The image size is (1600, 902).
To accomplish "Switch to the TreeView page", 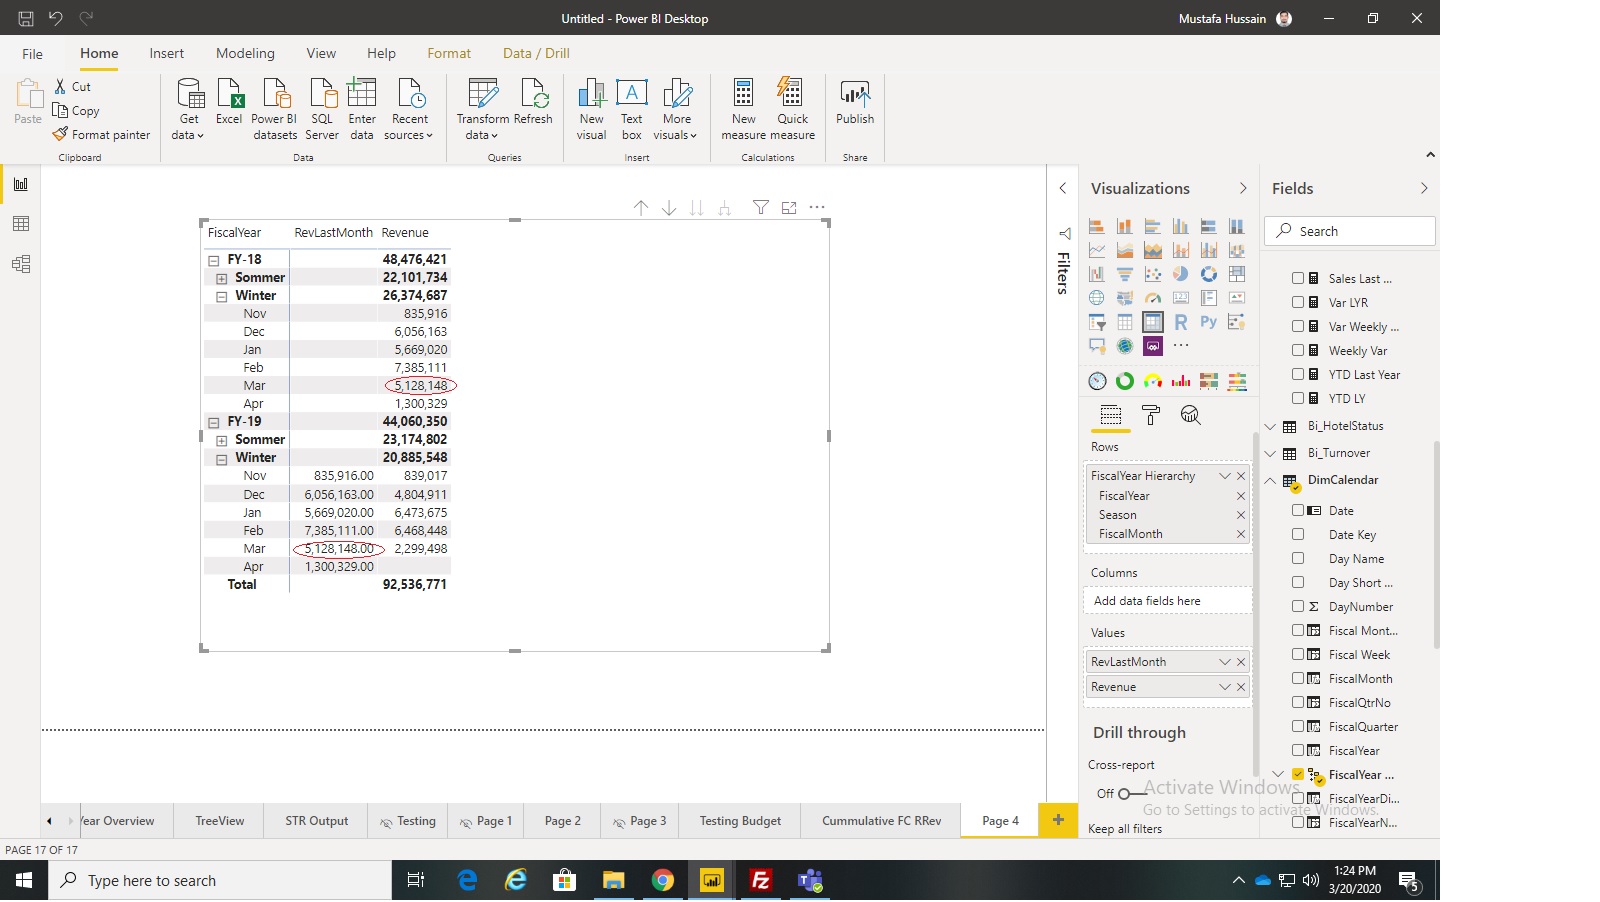I will pyautogui.click(x=219, y=821).
